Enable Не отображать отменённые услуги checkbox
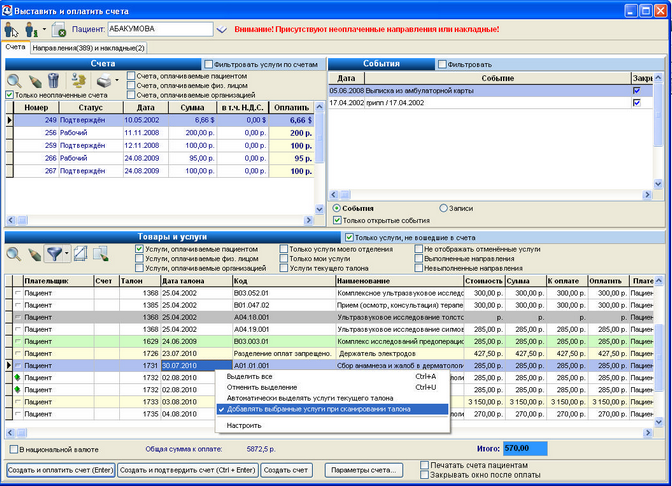This screenshot has width=672, height=486. tap(419, 249)
